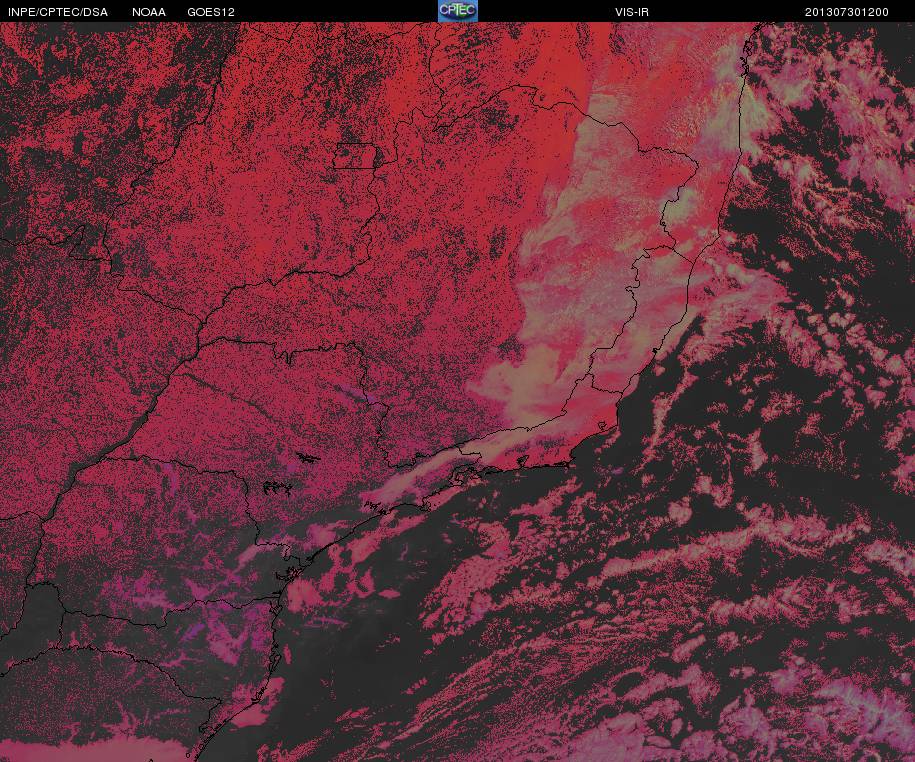Viewport: 915px width, 762px height.
Task: Select the INPE/CPTEC/DSA header label
Action: 58,12
